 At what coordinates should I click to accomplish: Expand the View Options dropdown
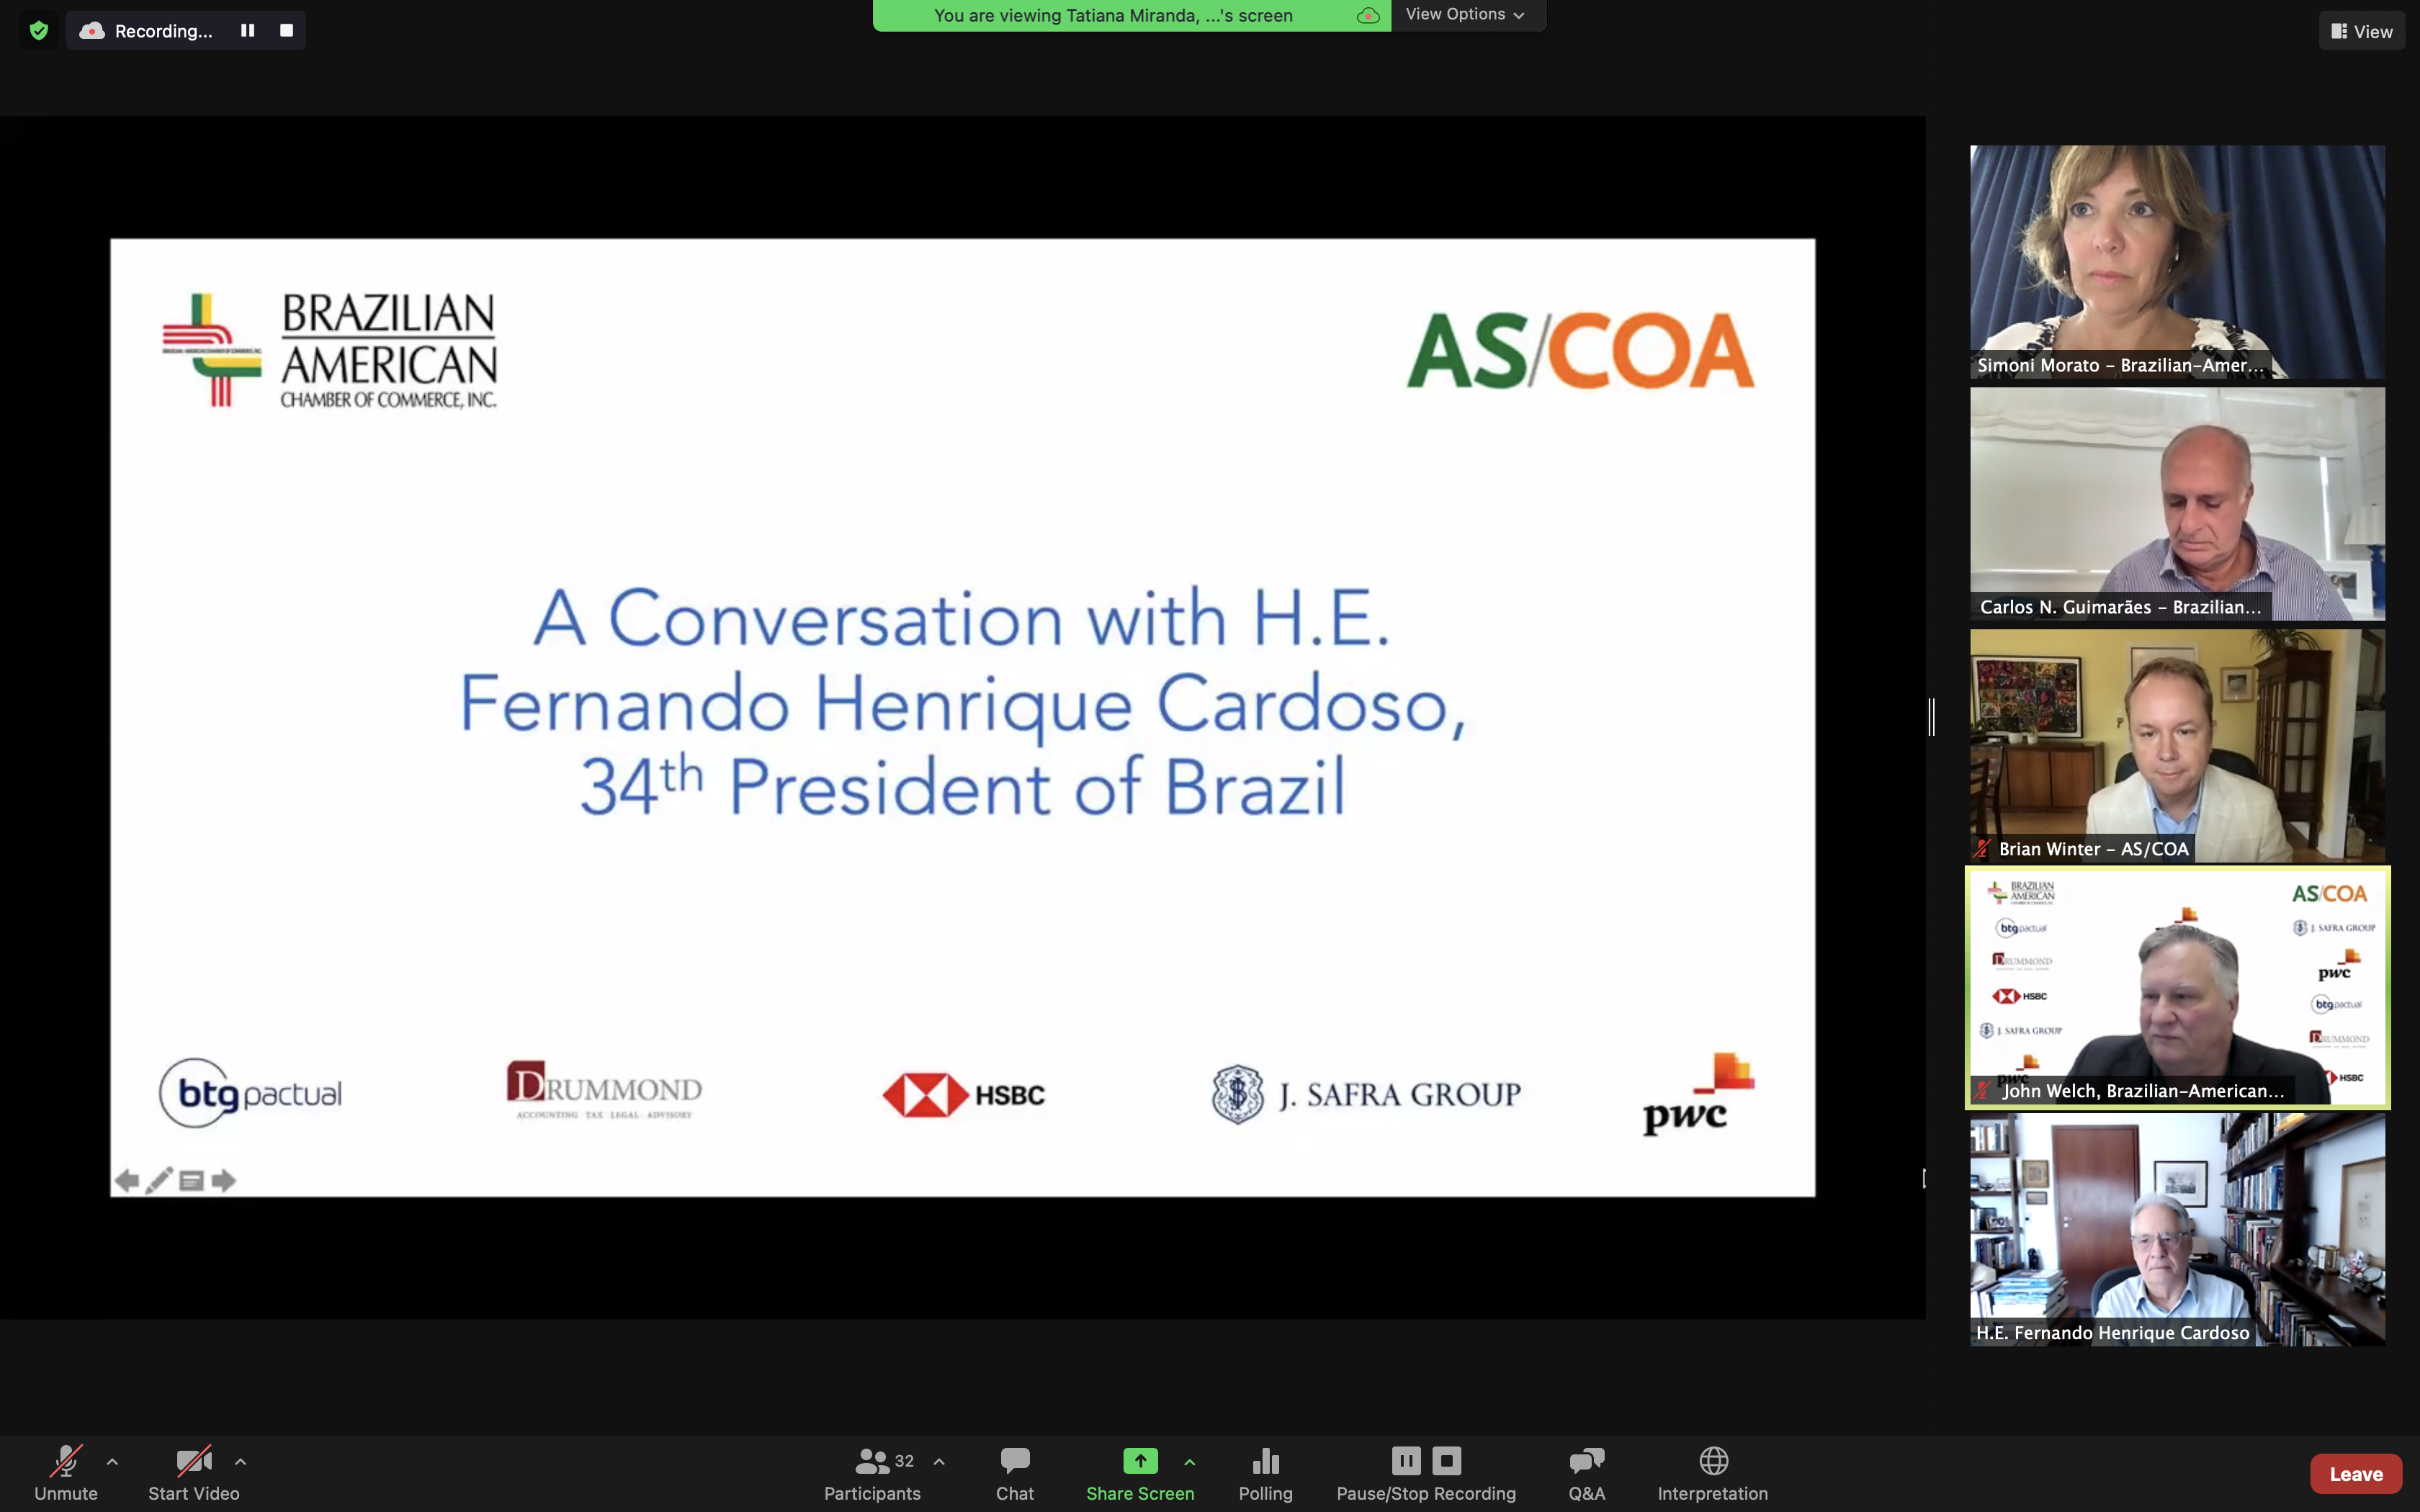[x=1465, y=14]
